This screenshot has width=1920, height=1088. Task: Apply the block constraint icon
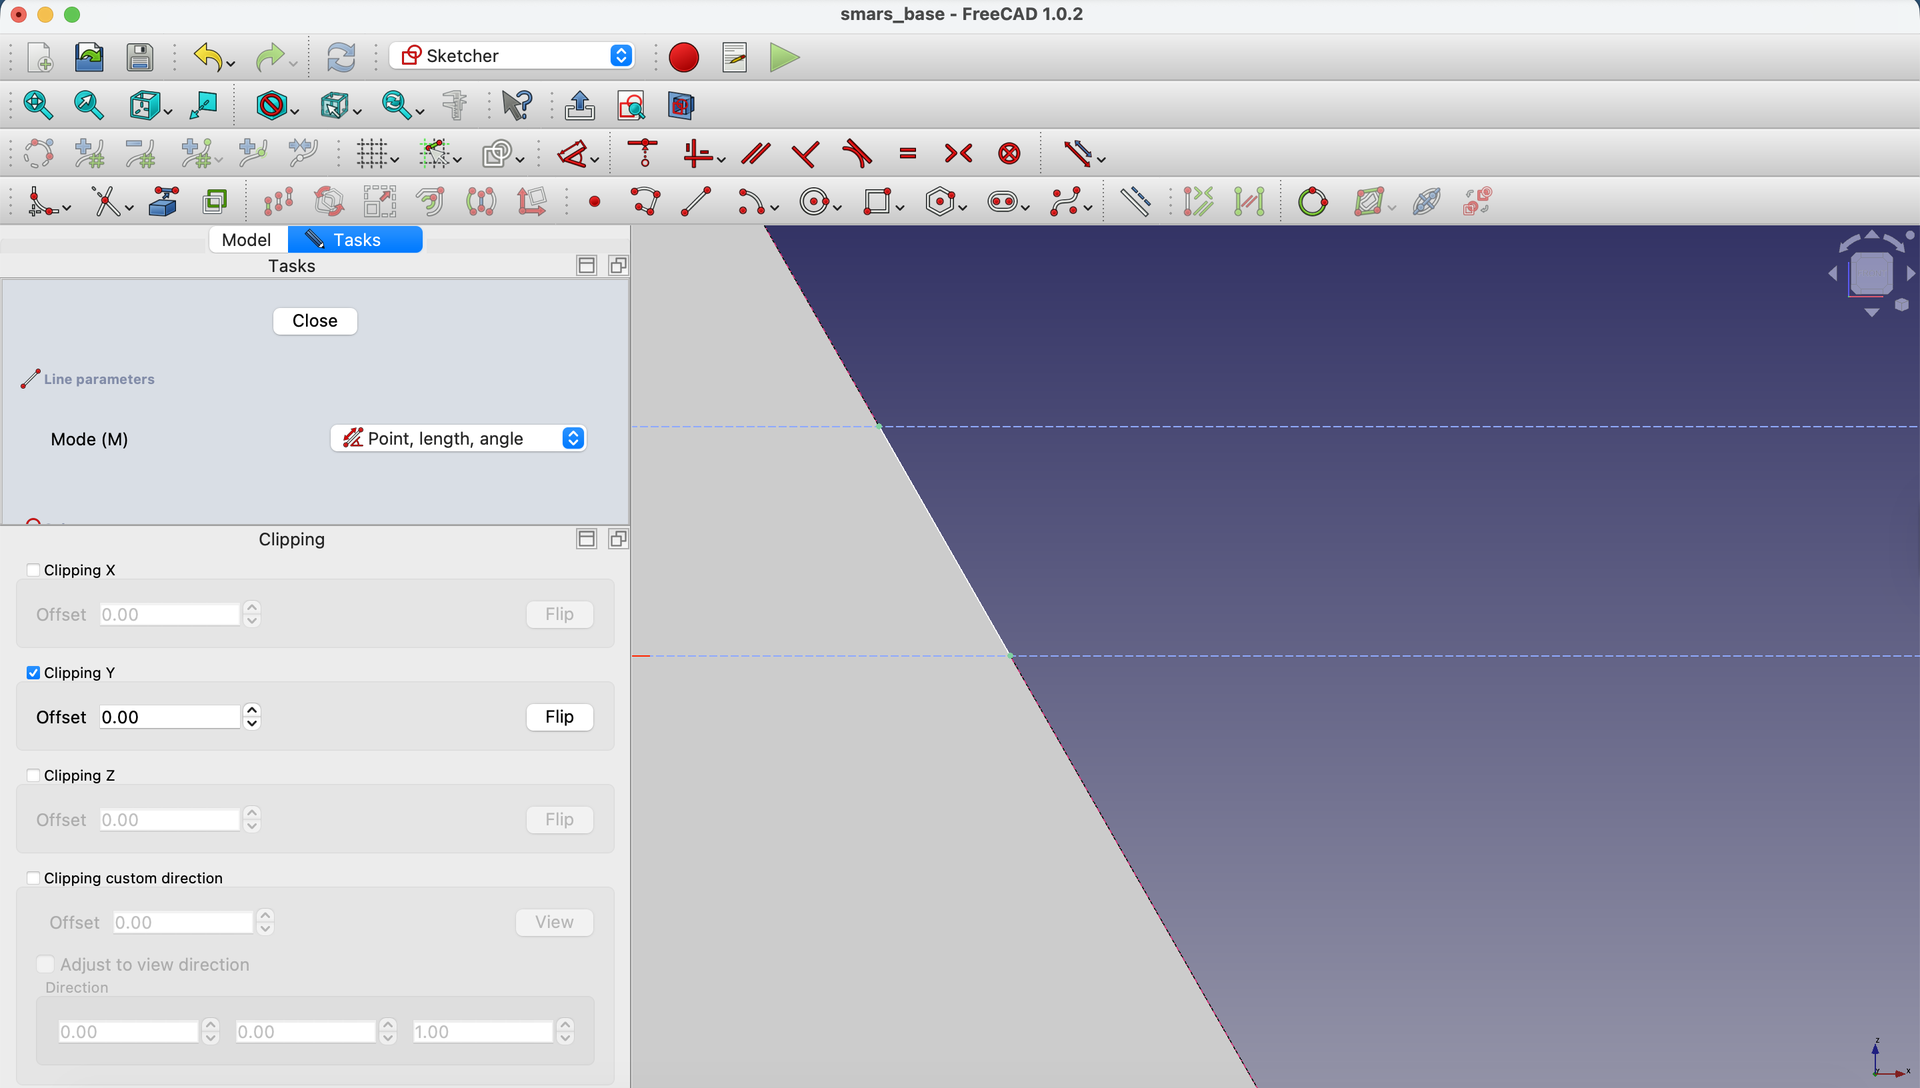click(1010, 153)
